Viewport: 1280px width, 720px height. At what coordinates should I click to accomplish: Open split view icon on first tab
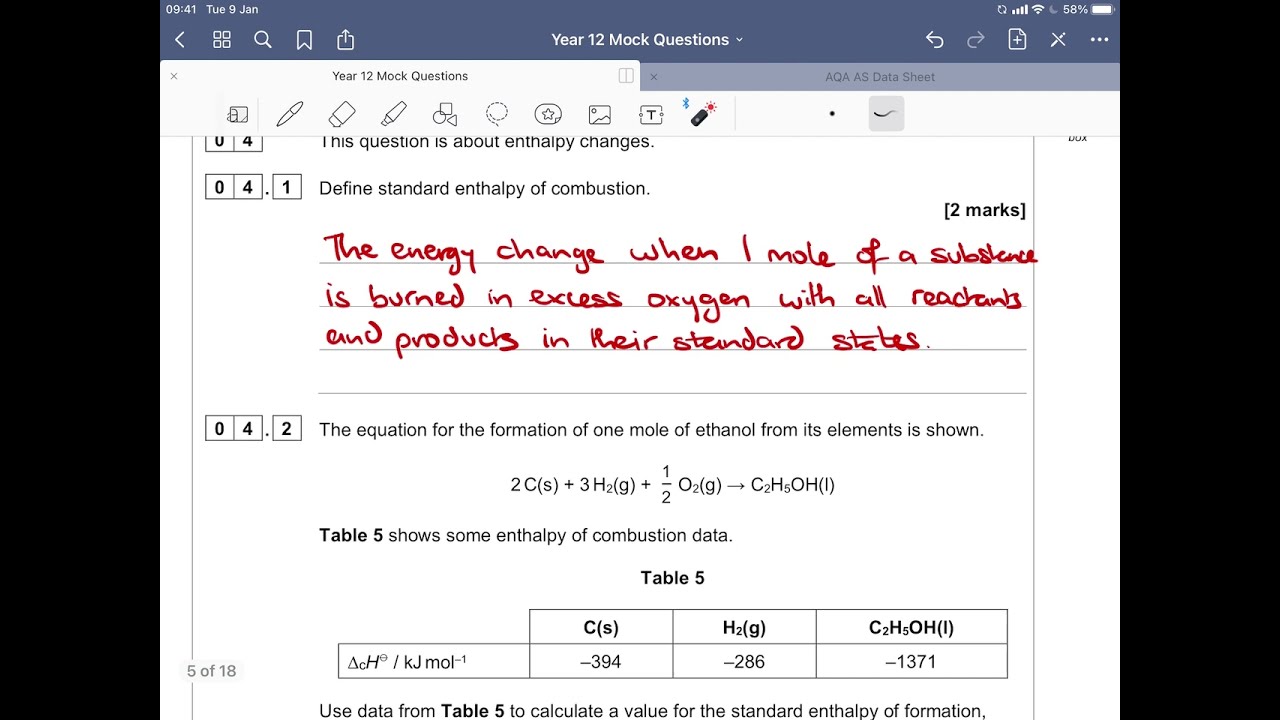(626, 76)
